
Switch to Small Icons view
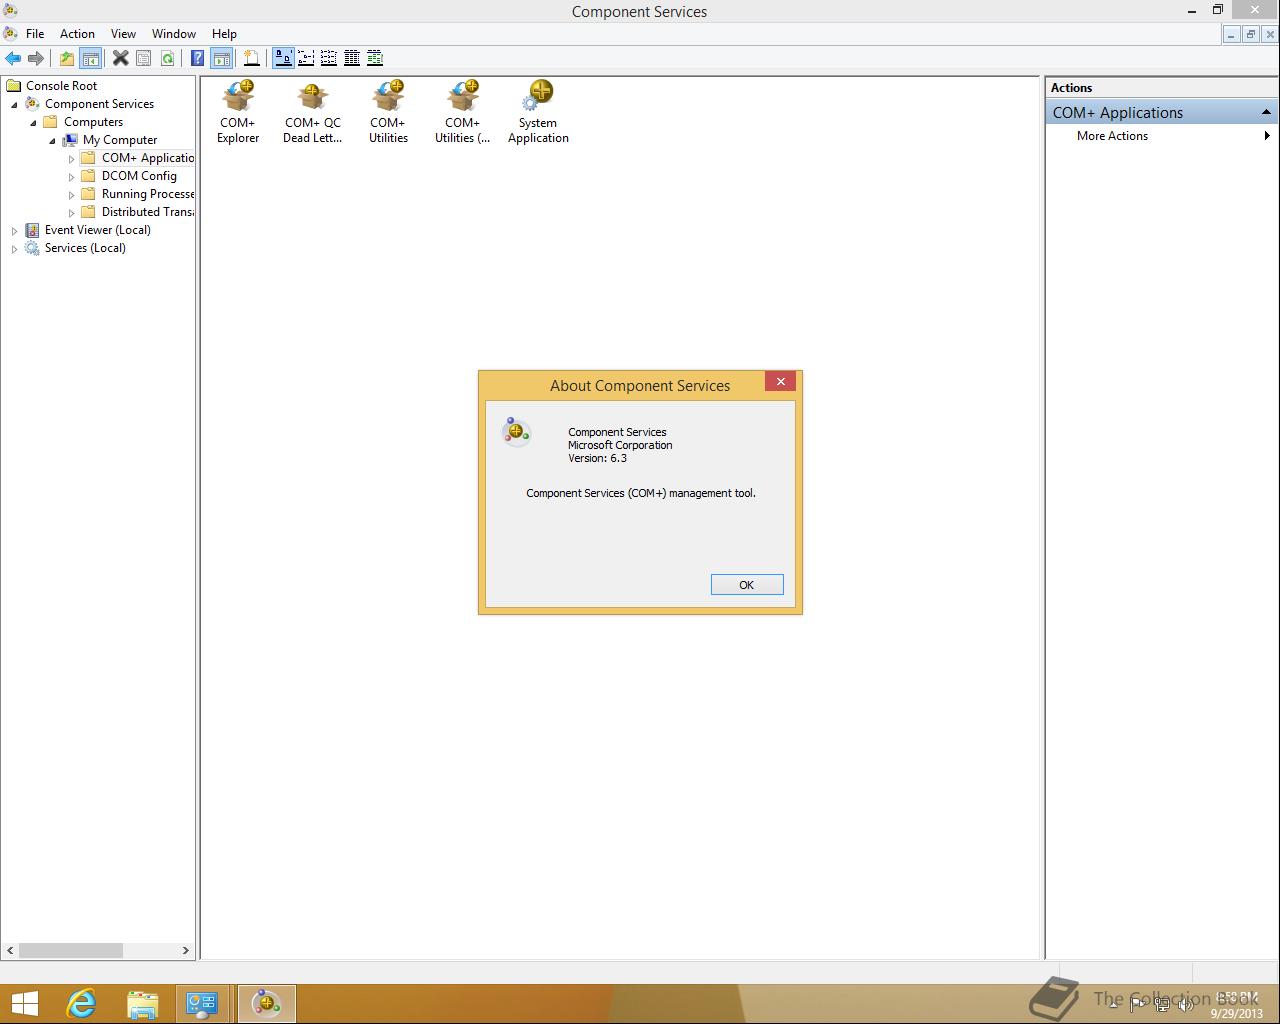(x=306, y=58)
